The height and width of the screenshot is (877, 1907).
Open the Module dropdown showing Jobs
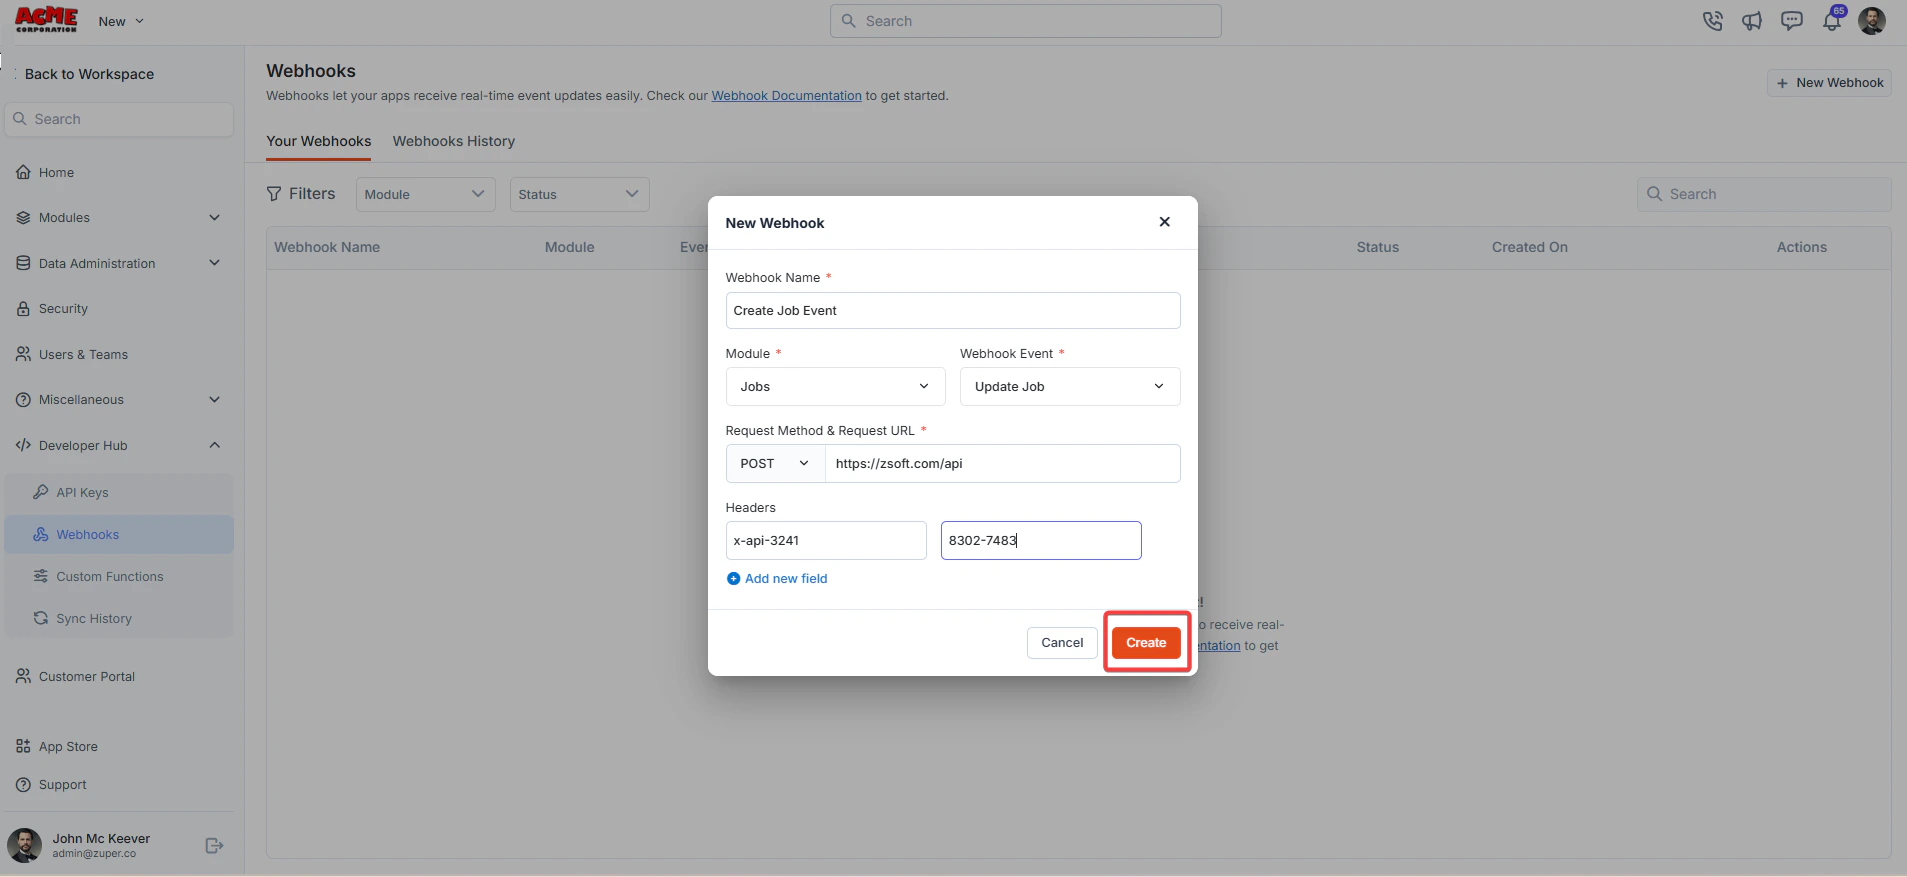pyautogui.click(x=835, y=387)
